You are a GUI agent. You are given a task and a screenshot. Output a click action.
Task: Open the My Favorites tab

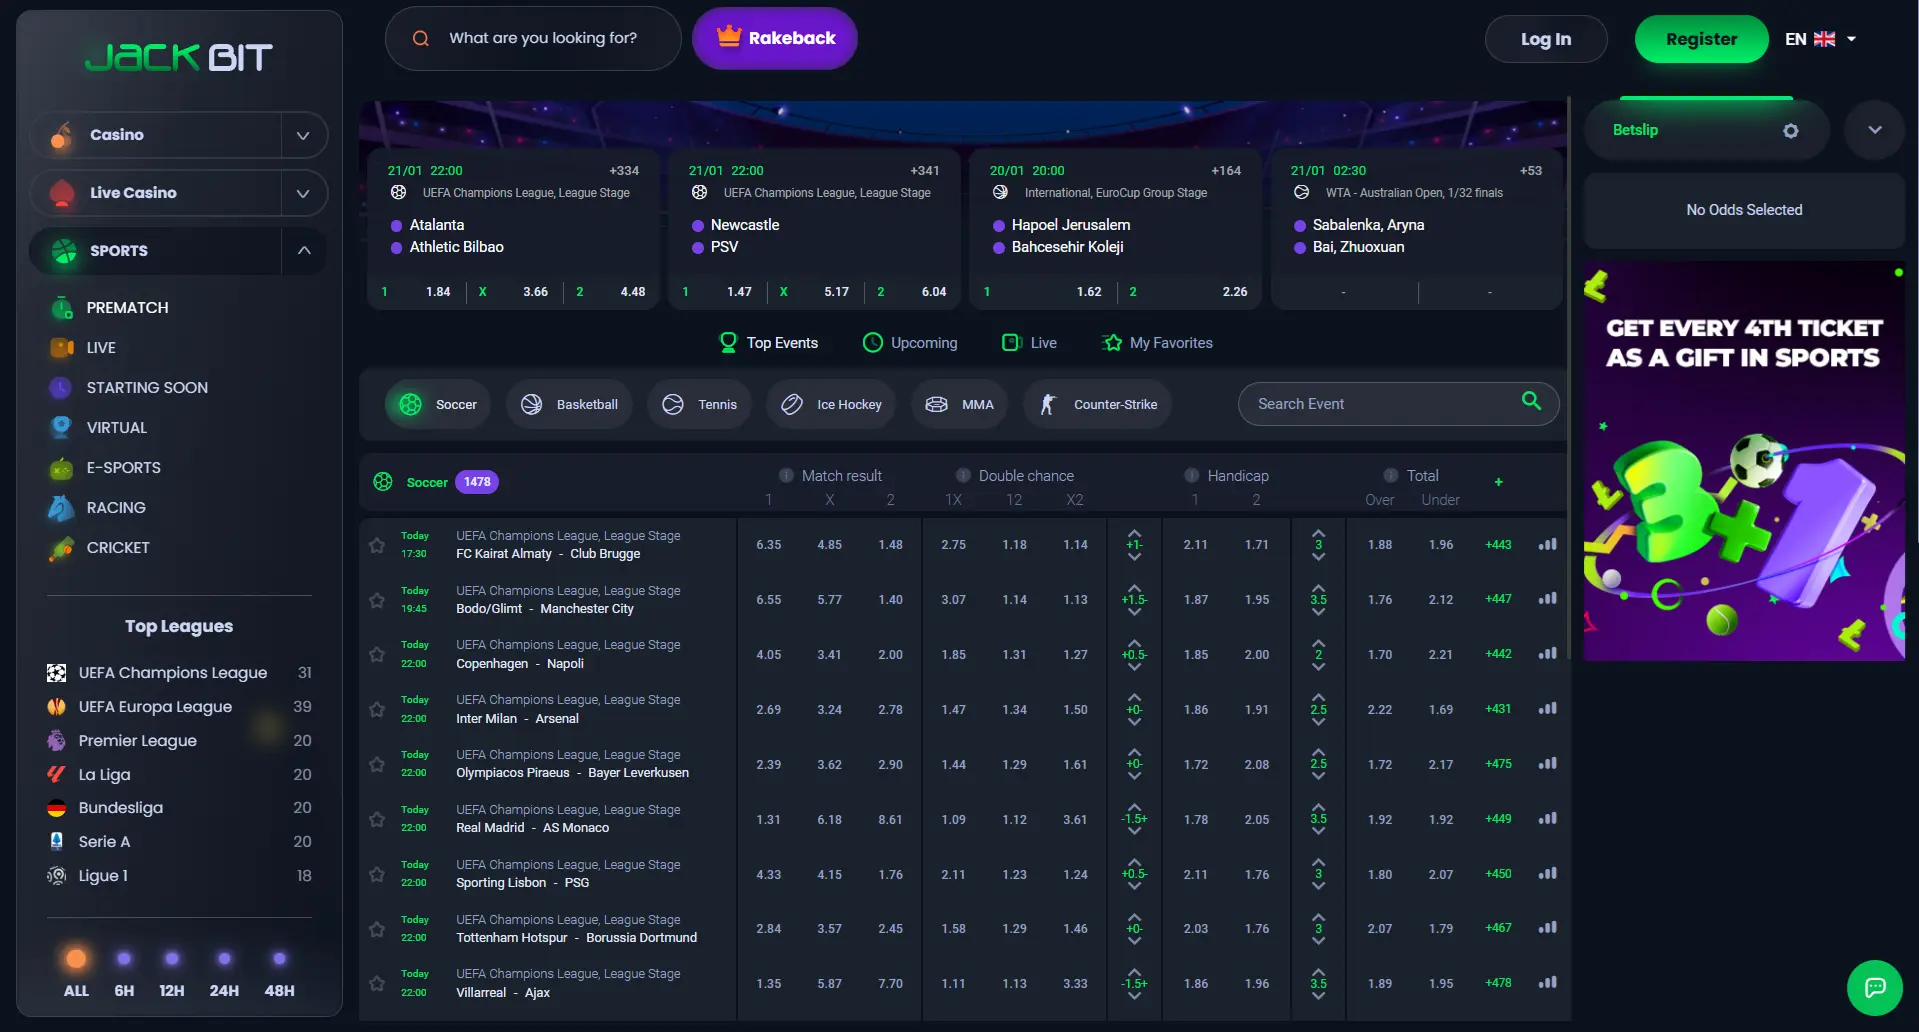(1157, 343)
